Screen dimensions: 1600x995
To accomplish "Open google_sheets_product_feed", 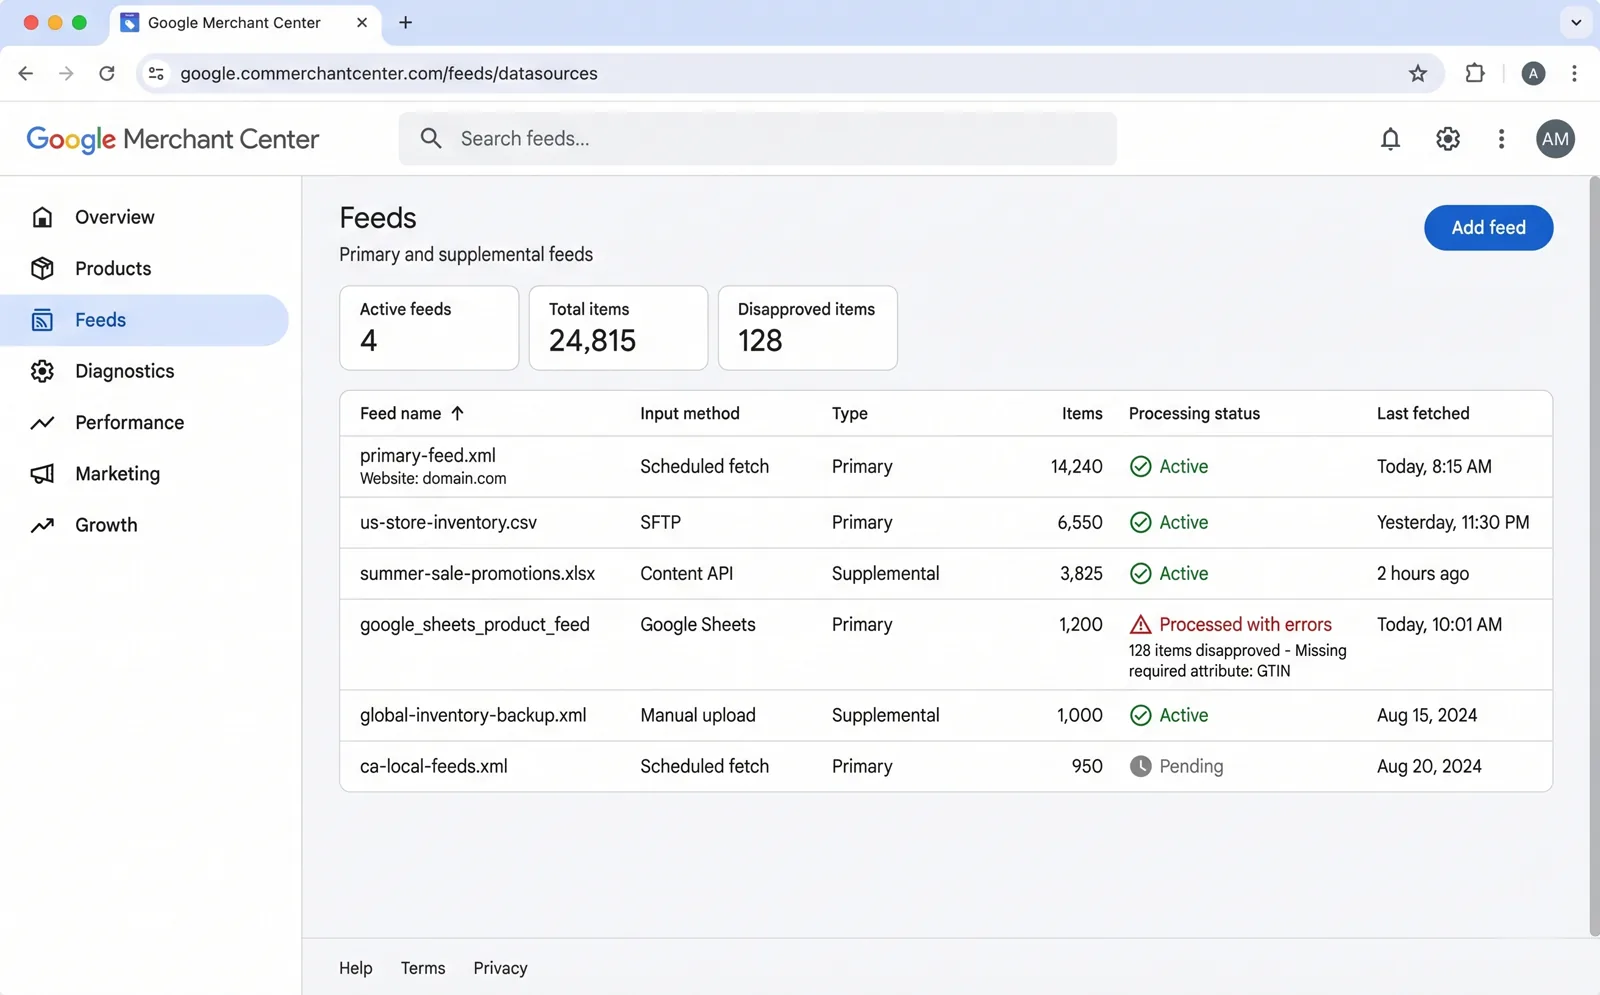I will point(475,625).
